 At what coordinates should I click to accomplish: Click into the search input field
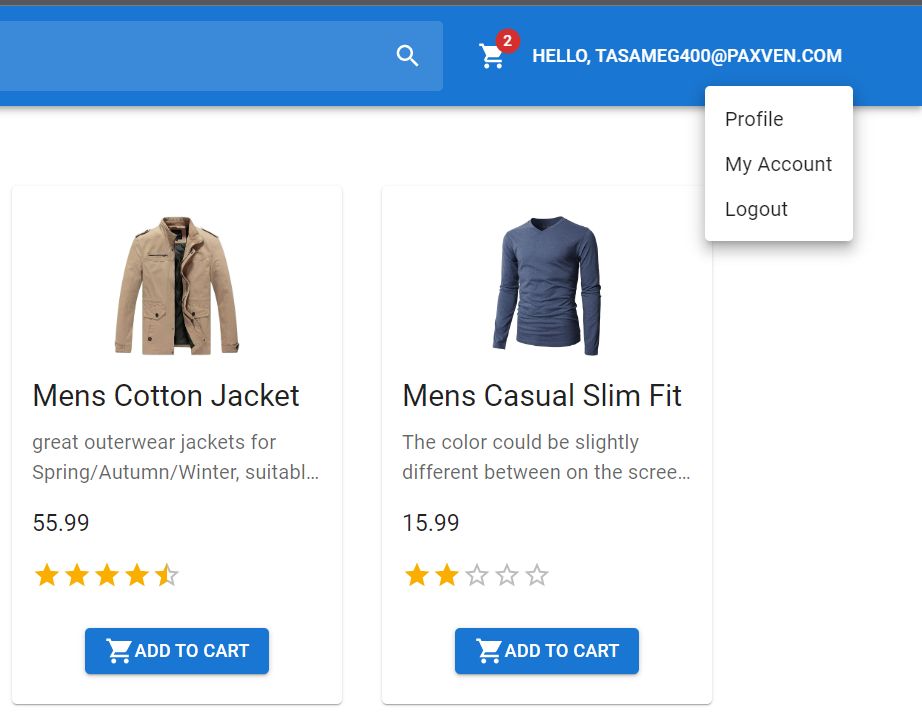[194, 56]
